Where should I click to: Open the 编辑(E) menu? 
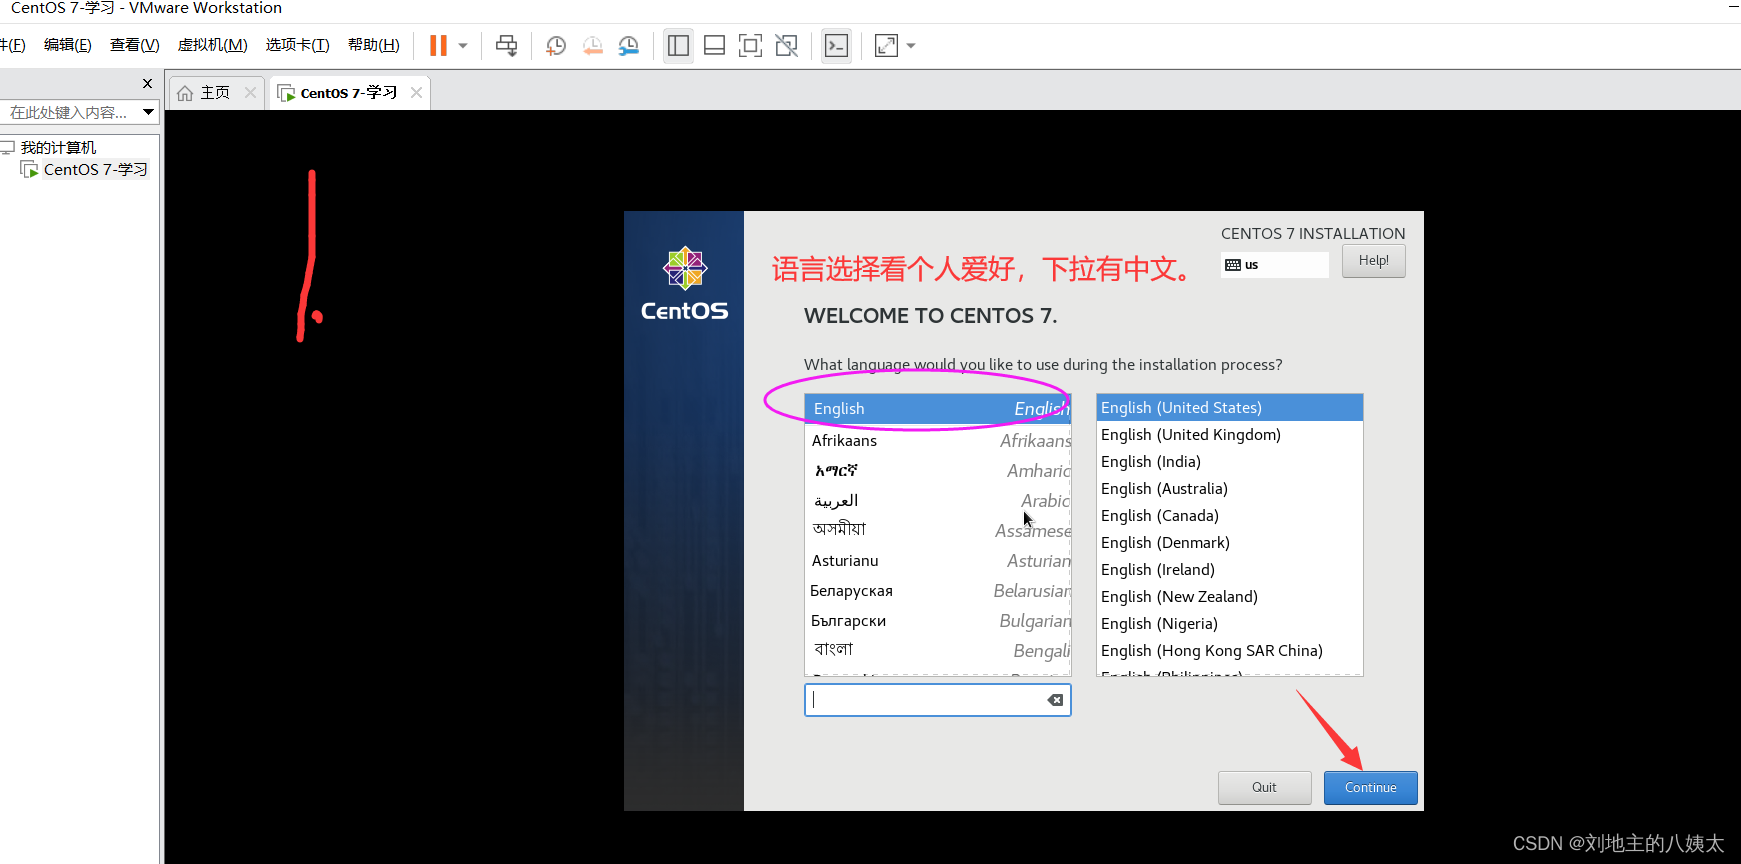click(67, 45)
